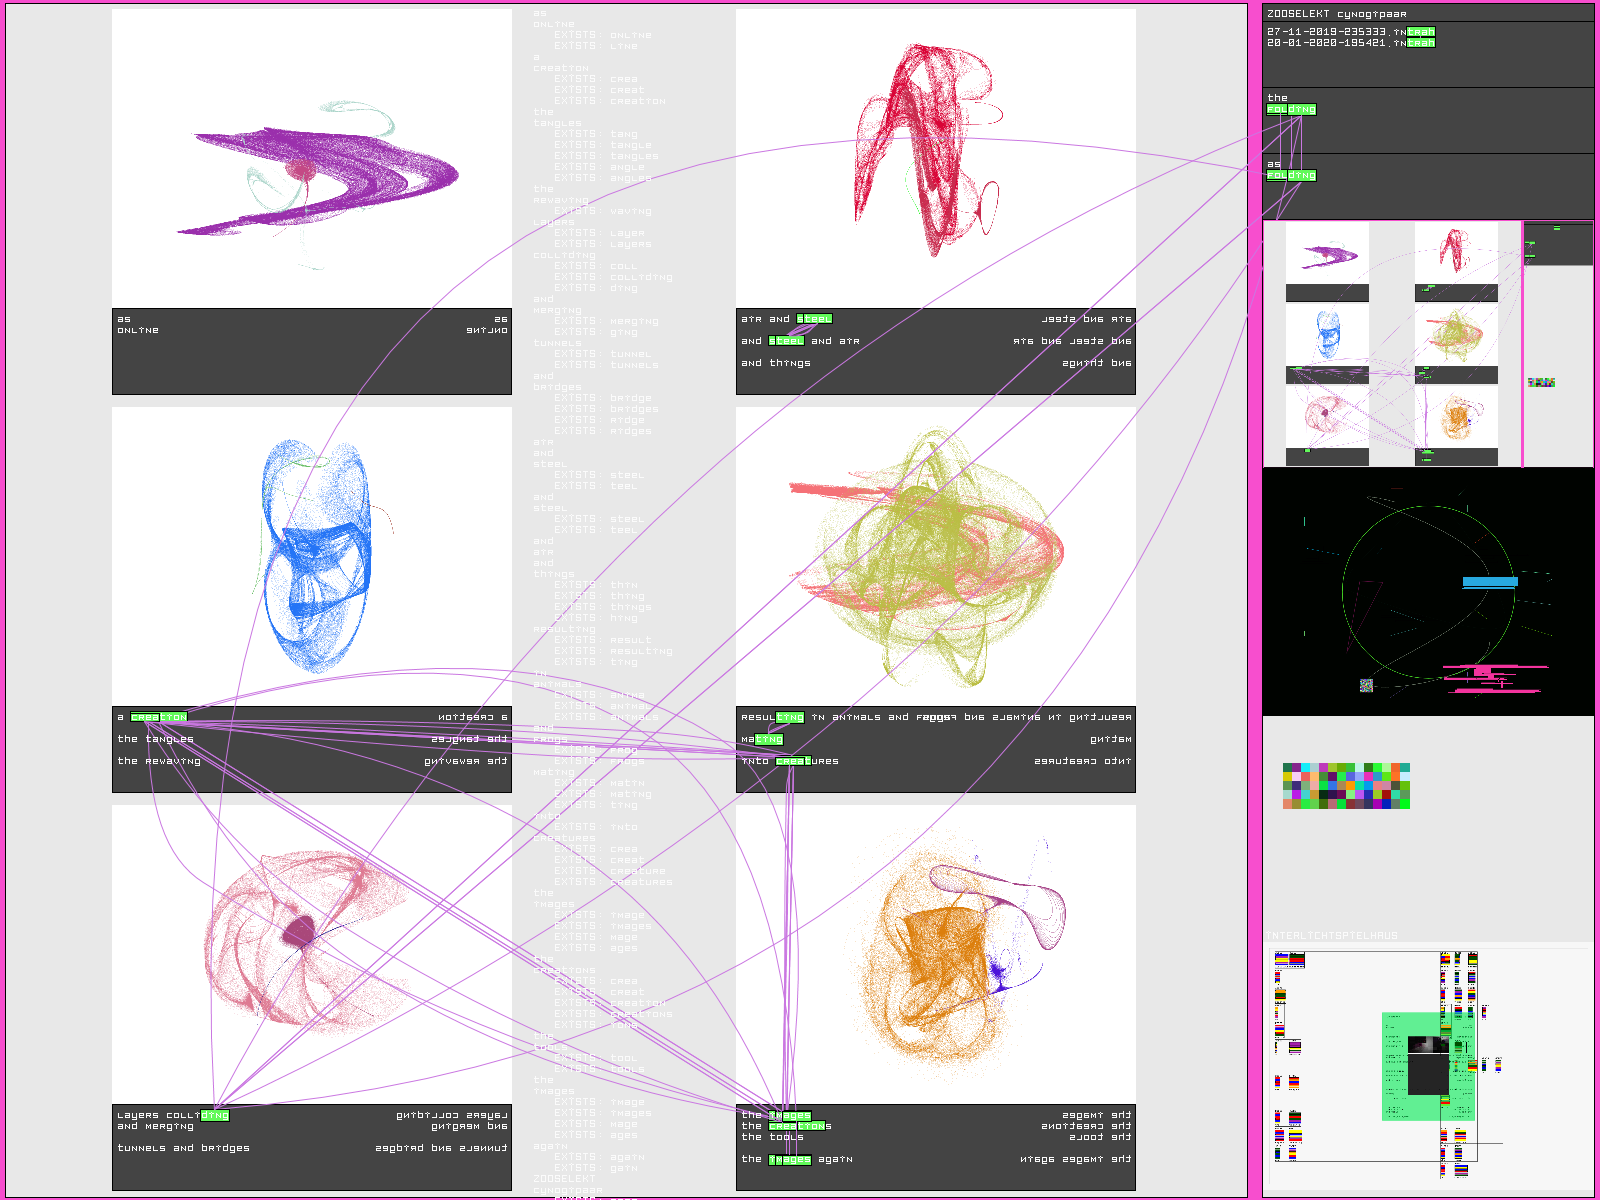Click the ZOOSELEKT cynogipaar header
1600x1200 pixels.
point(1336,14)
